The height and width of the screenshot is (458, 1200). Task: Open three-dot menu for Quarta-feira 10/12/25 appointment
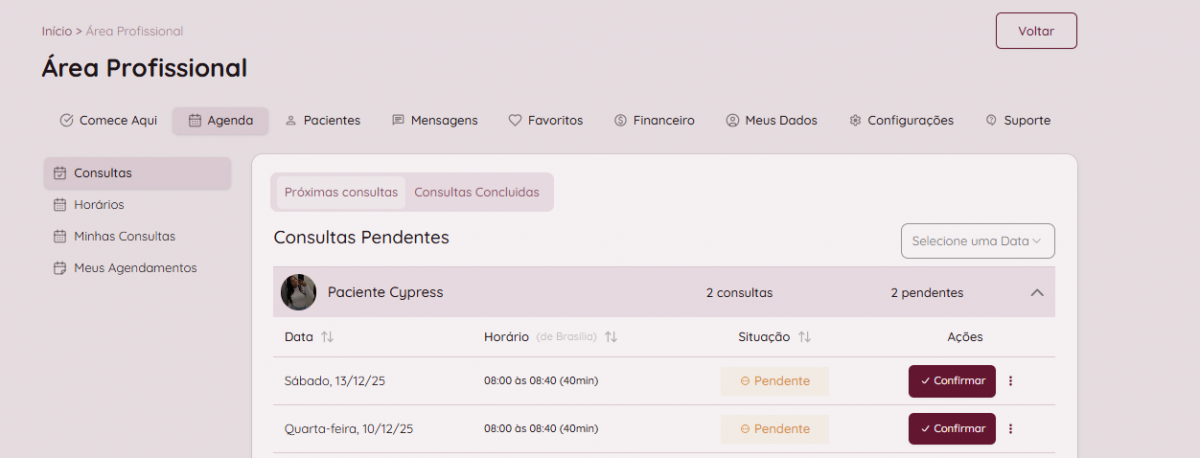pos(1011,429)
